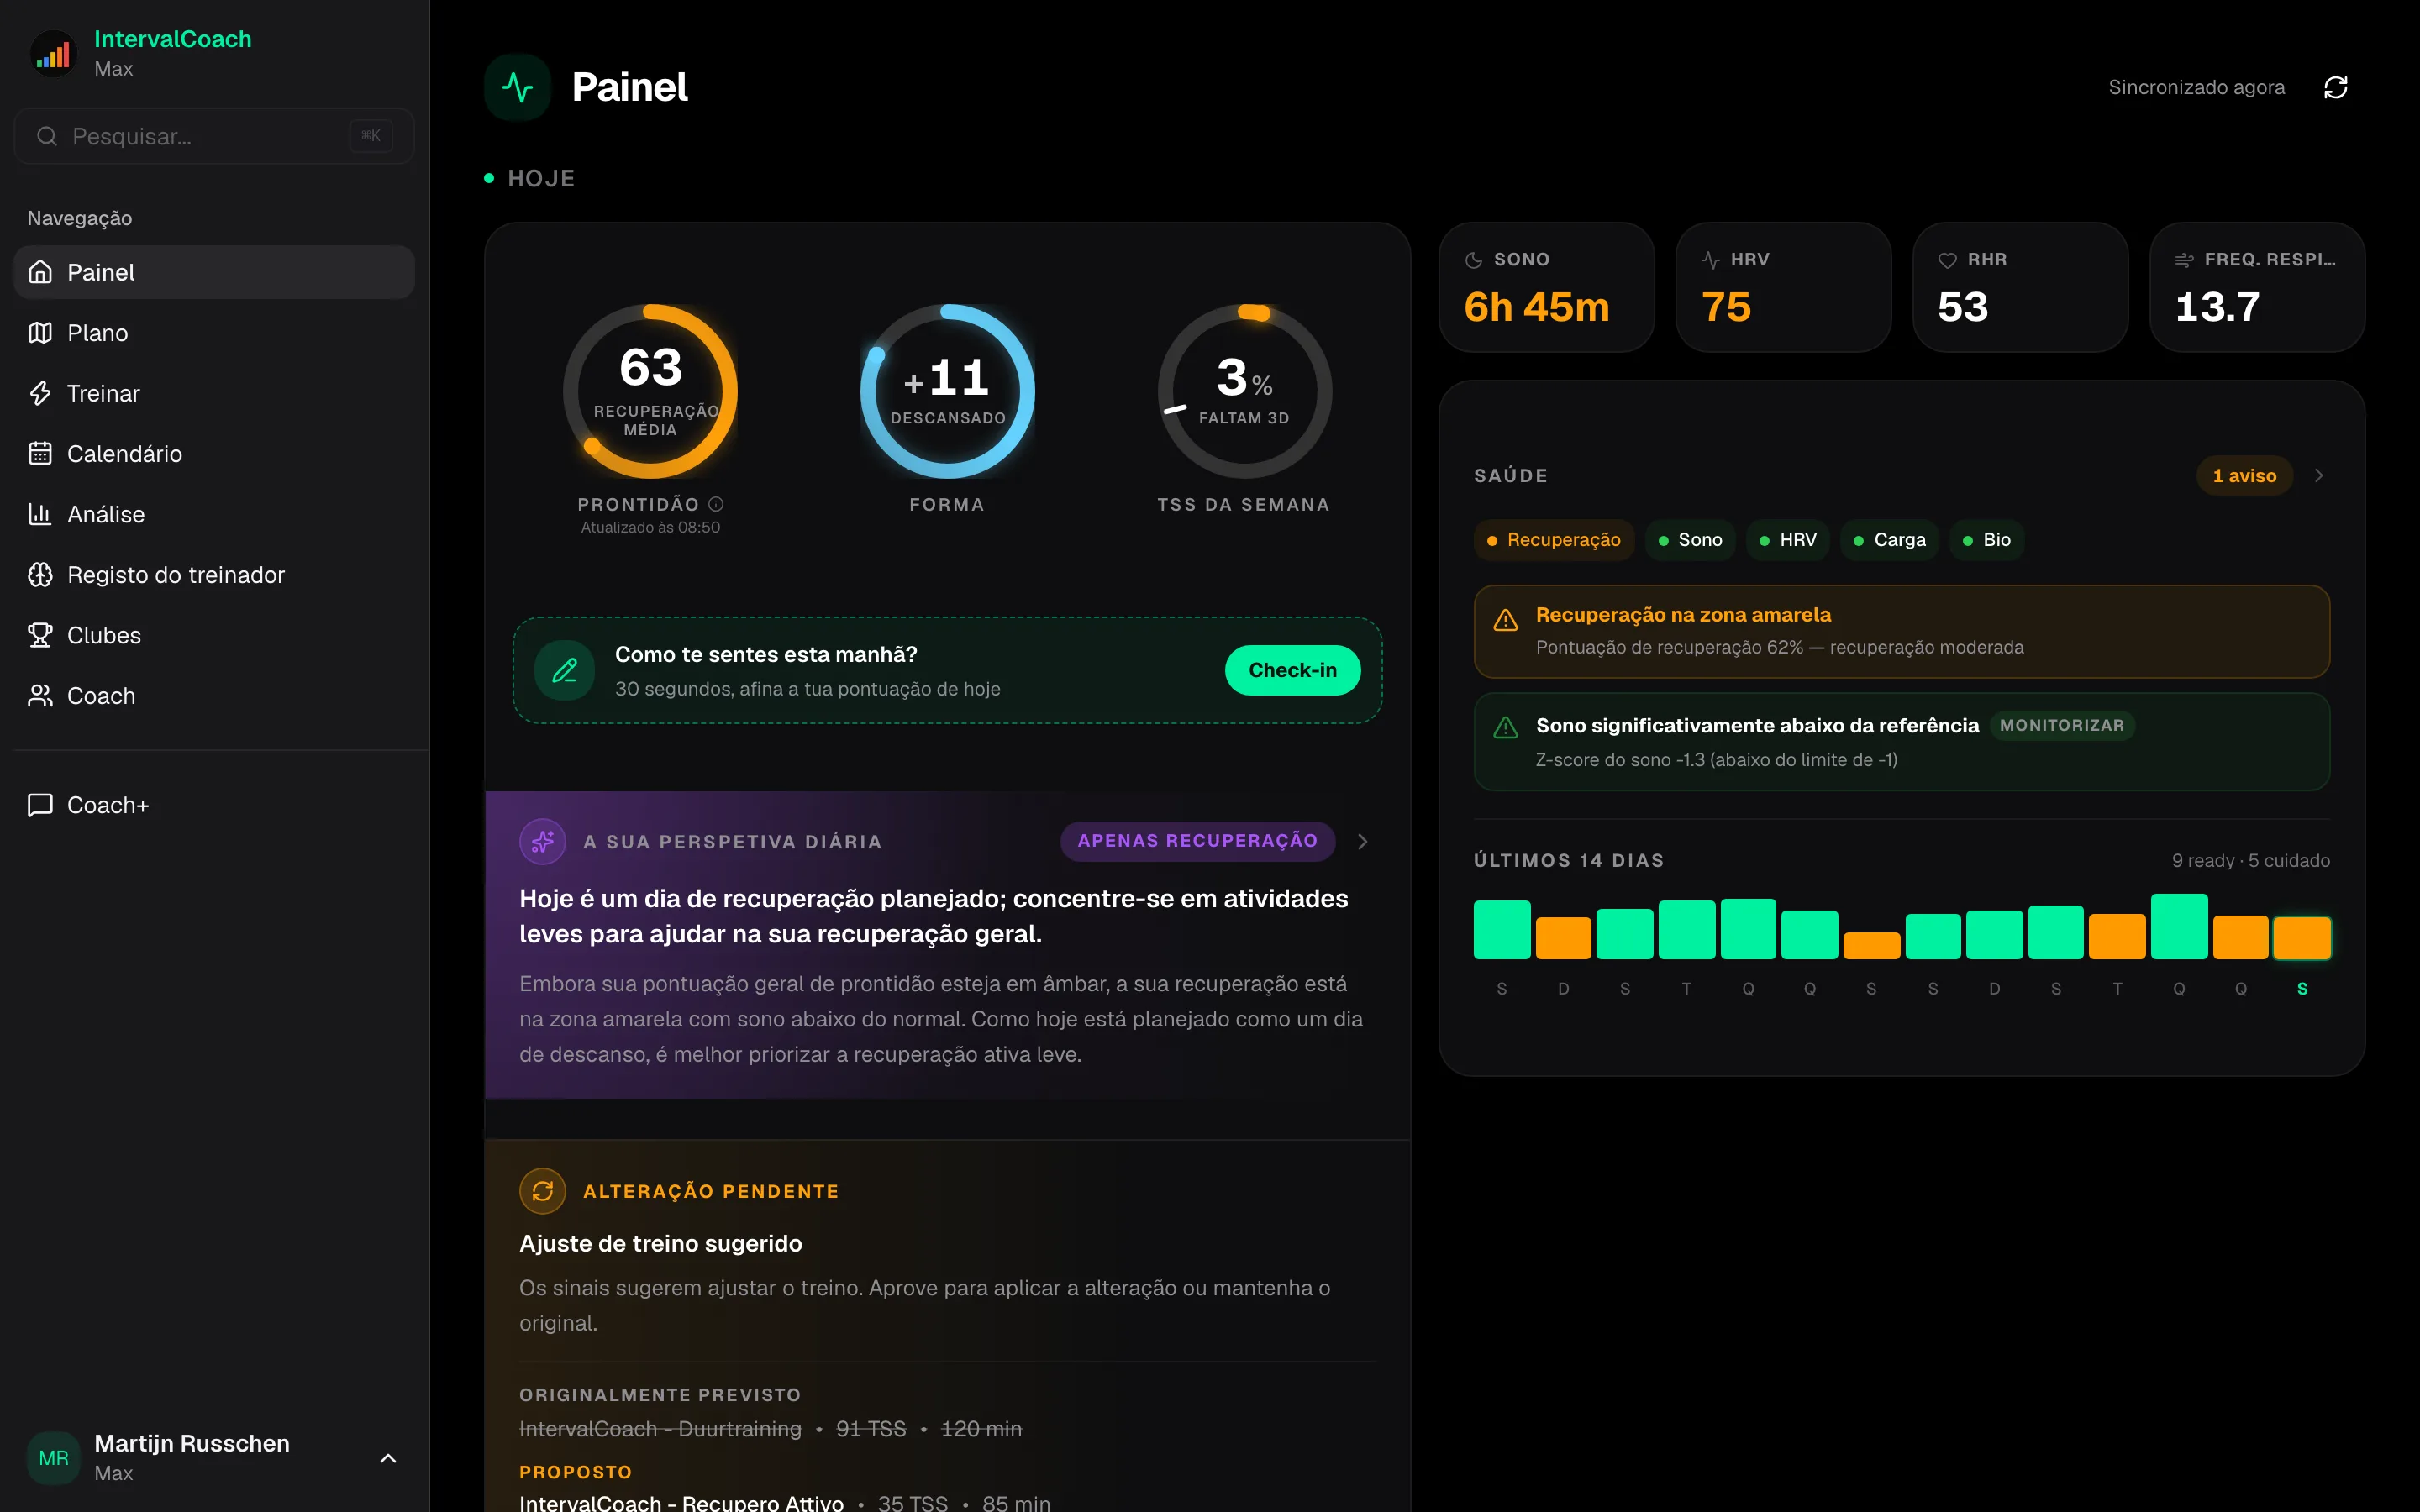
Task: Click the sleep alert green warning icon
Action: [x=1505, y=728]
